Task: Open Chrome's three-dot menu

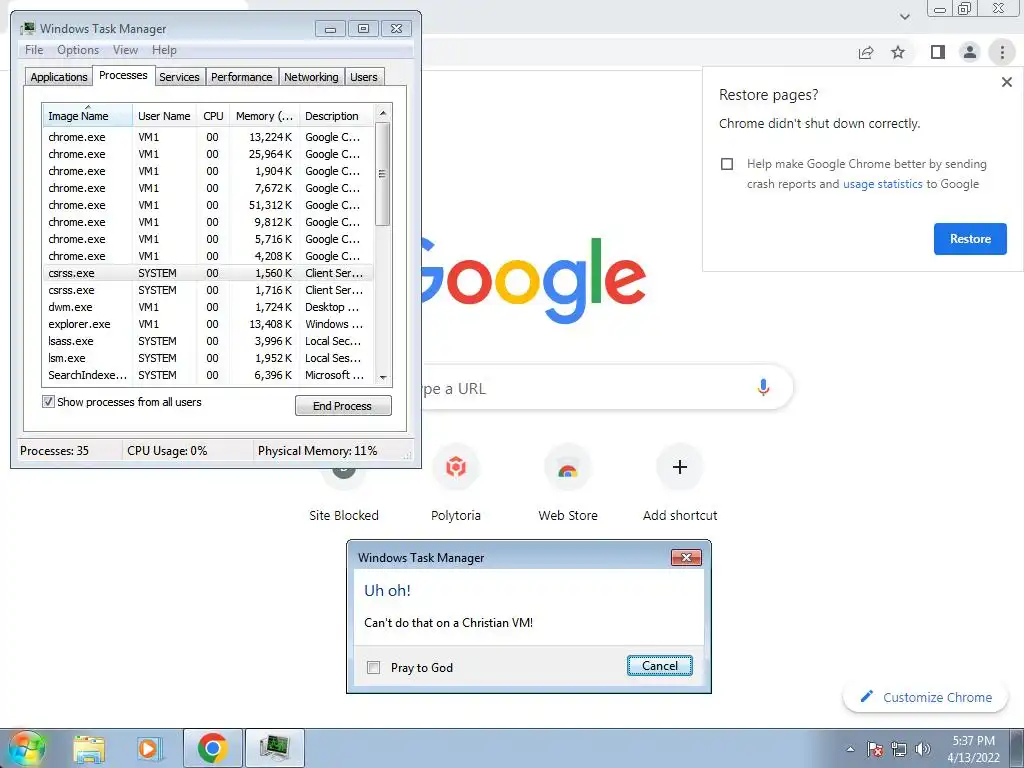Action: (1002, 52)
